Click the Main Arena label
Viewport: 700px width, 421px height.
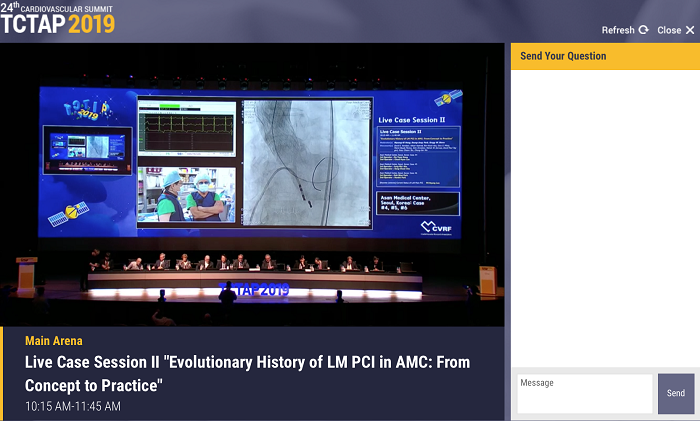click(54, 341)
